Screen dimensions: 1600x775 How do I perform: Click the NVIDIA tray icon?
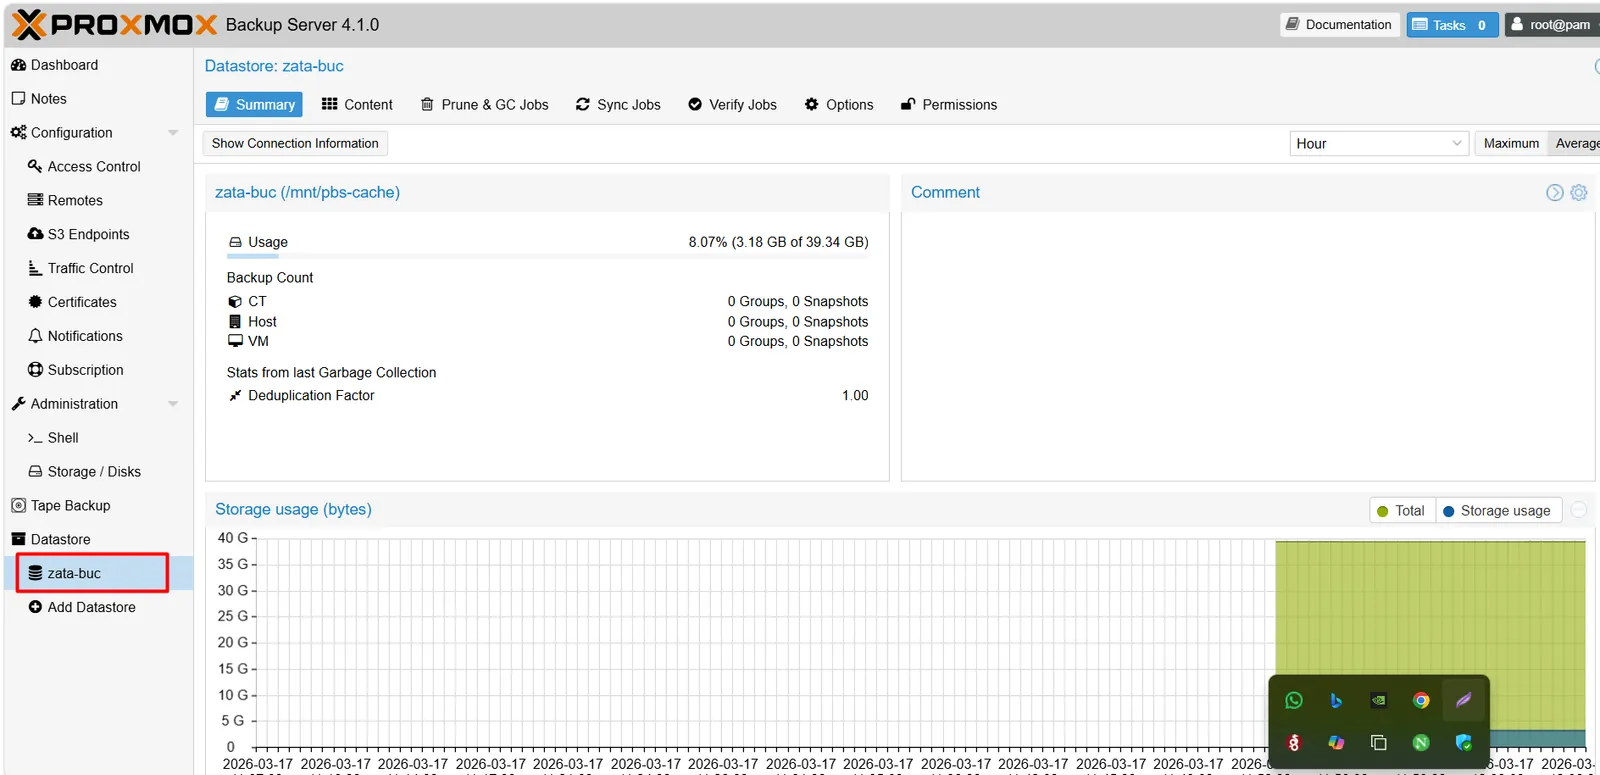1379,701
